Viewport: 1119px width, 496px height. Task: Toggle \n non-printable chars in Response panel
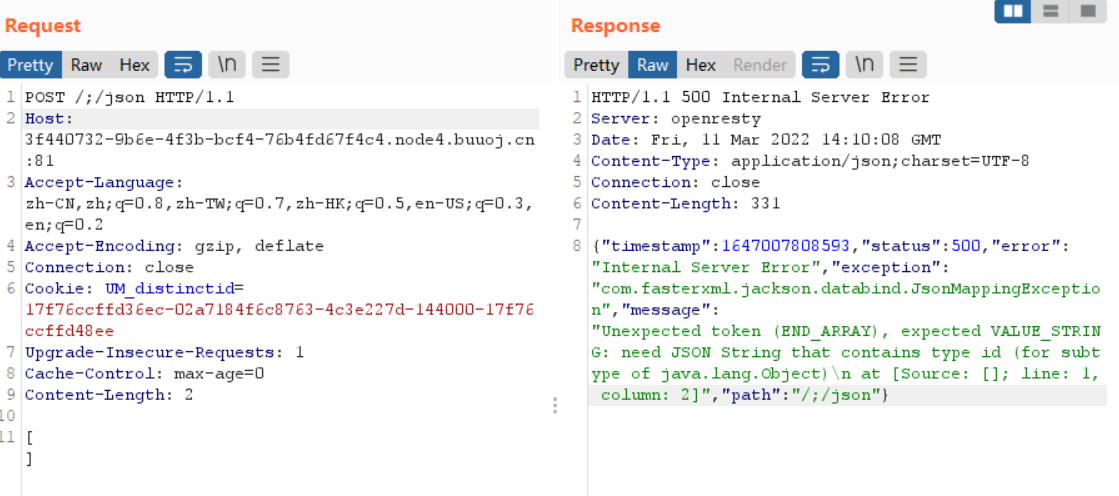click(864, 65)
